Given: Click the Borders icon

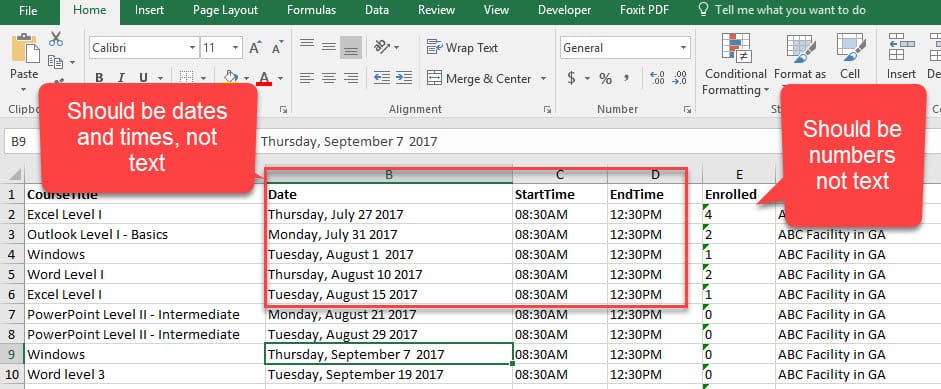Looking at the screenshot, I should [187, 78].
